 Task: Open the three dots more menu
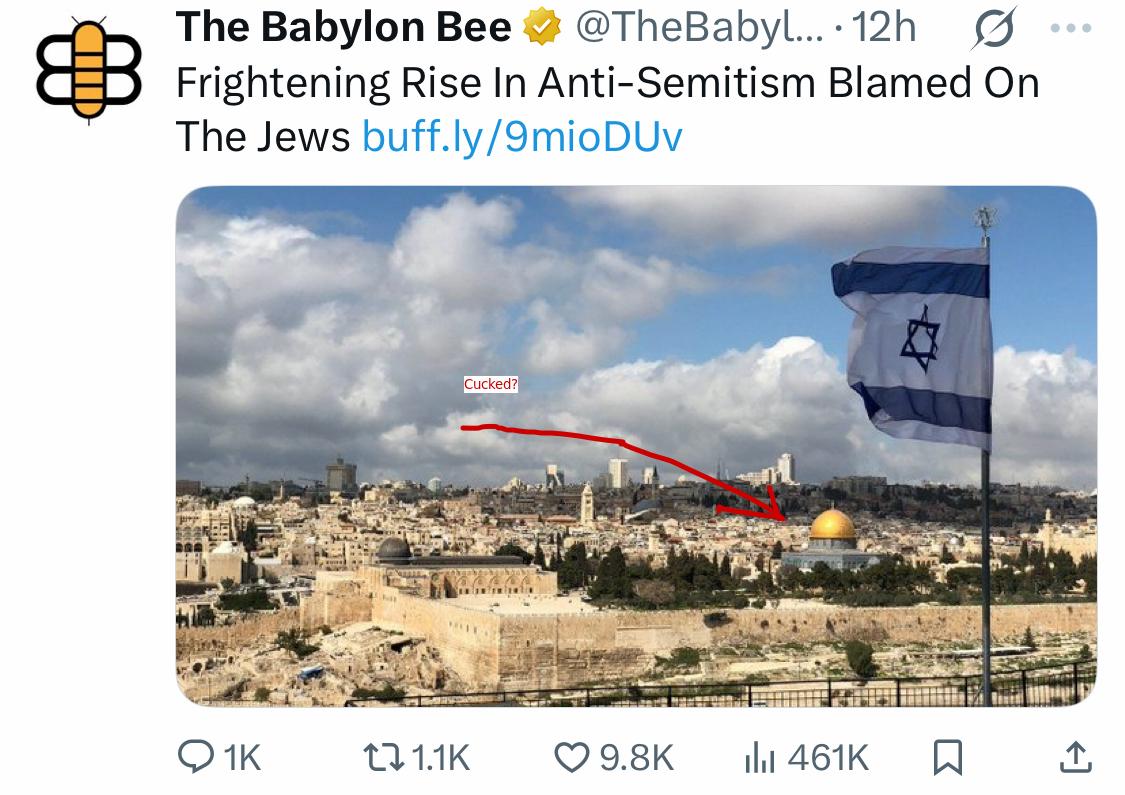click(1070, 28)
